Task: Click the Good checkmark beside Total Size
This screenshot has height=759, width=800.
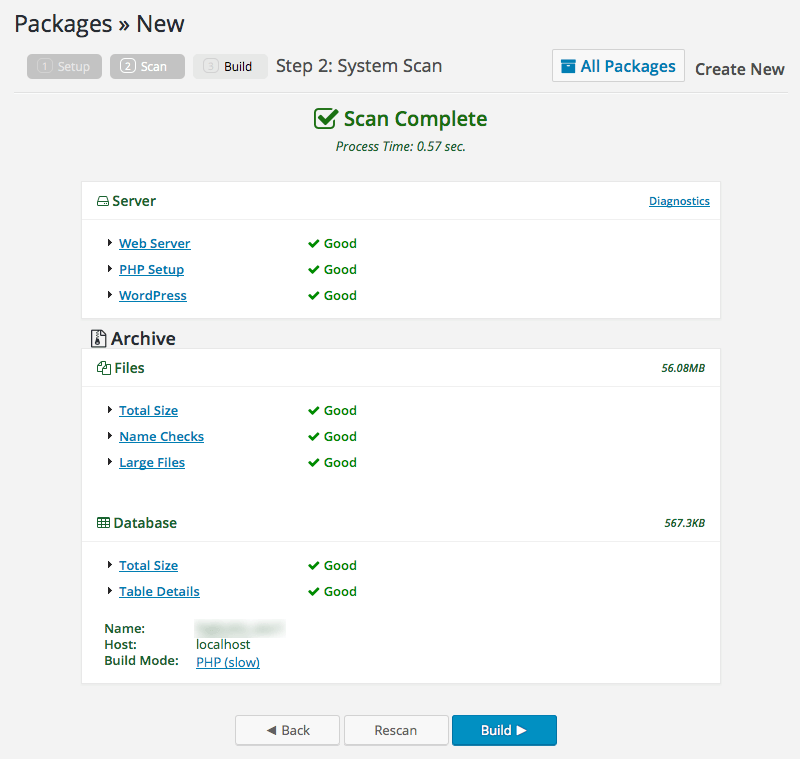Action: point(311,410)
